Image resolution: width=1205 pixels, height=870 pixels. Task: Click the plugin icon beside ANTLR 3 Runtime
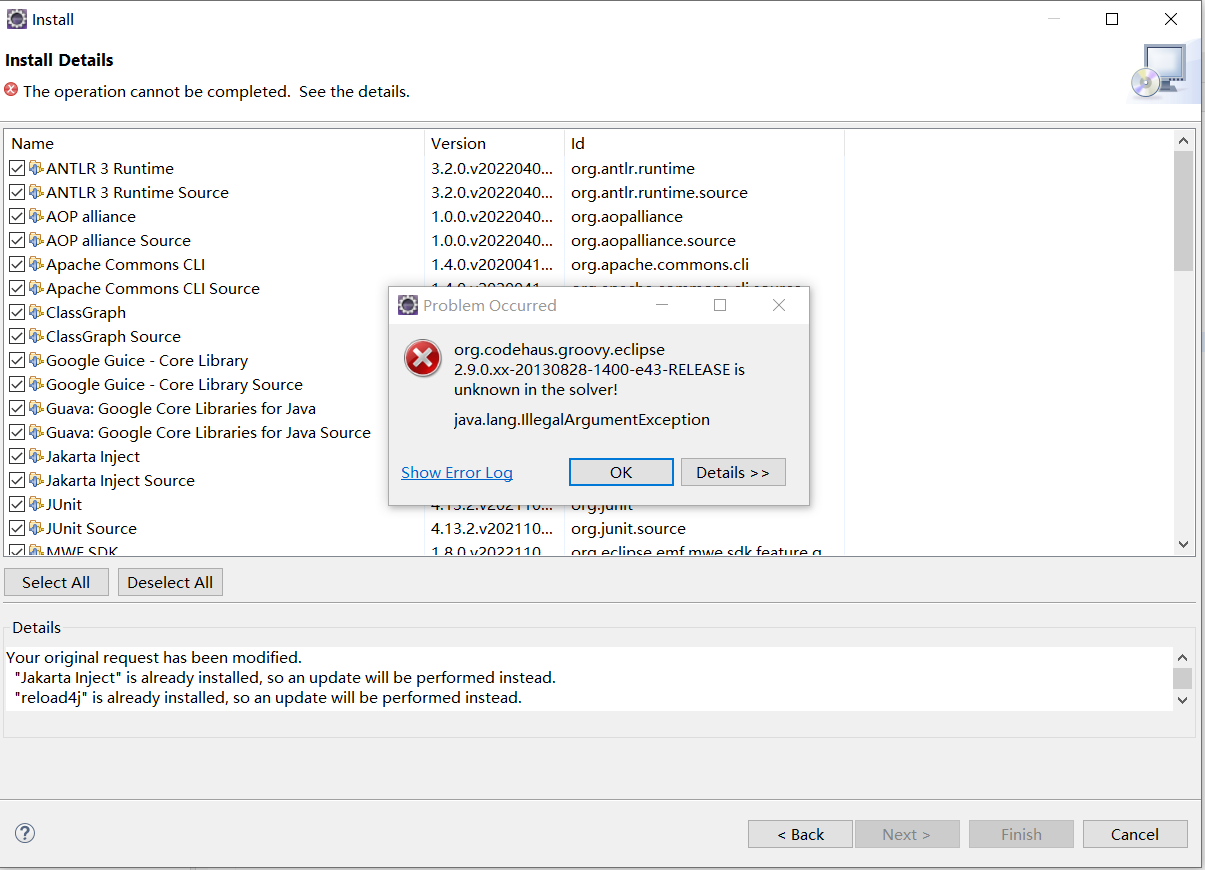(36, 168)
